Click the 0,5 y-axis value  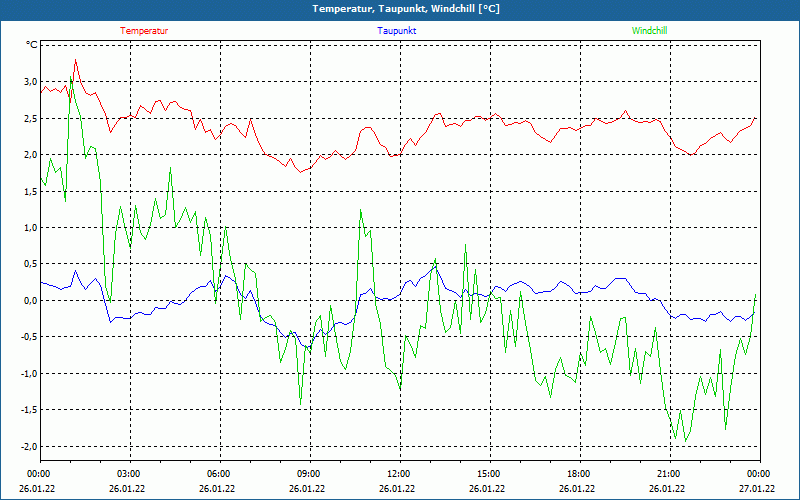(x=32, y=264)
